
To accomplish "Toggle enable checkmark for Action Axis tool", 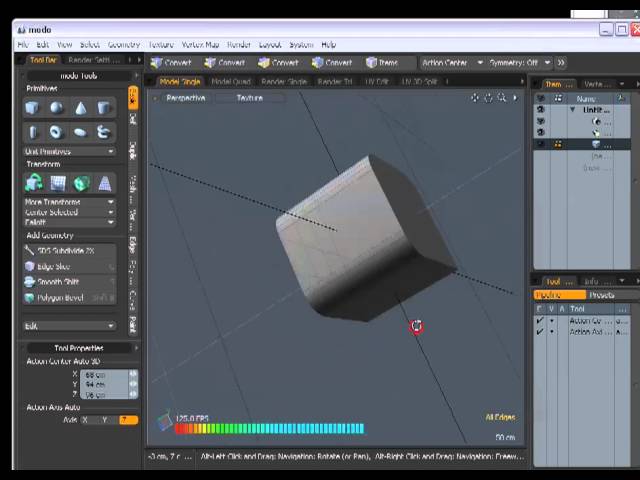I will [540, 332].
